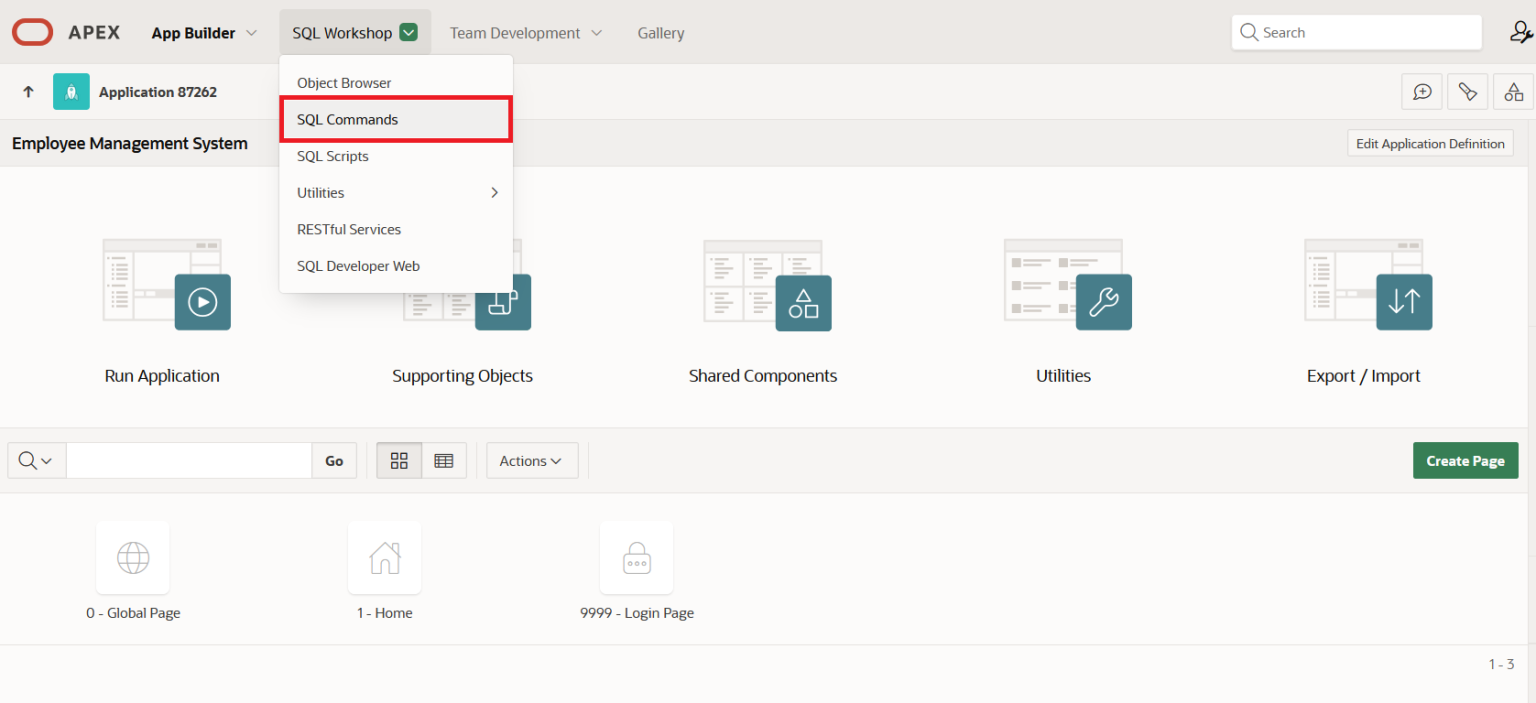Image resolution: width=1536 pixels, height=703 pixels.
Task: Open the administration user icon
Action: click(1522, 31)
